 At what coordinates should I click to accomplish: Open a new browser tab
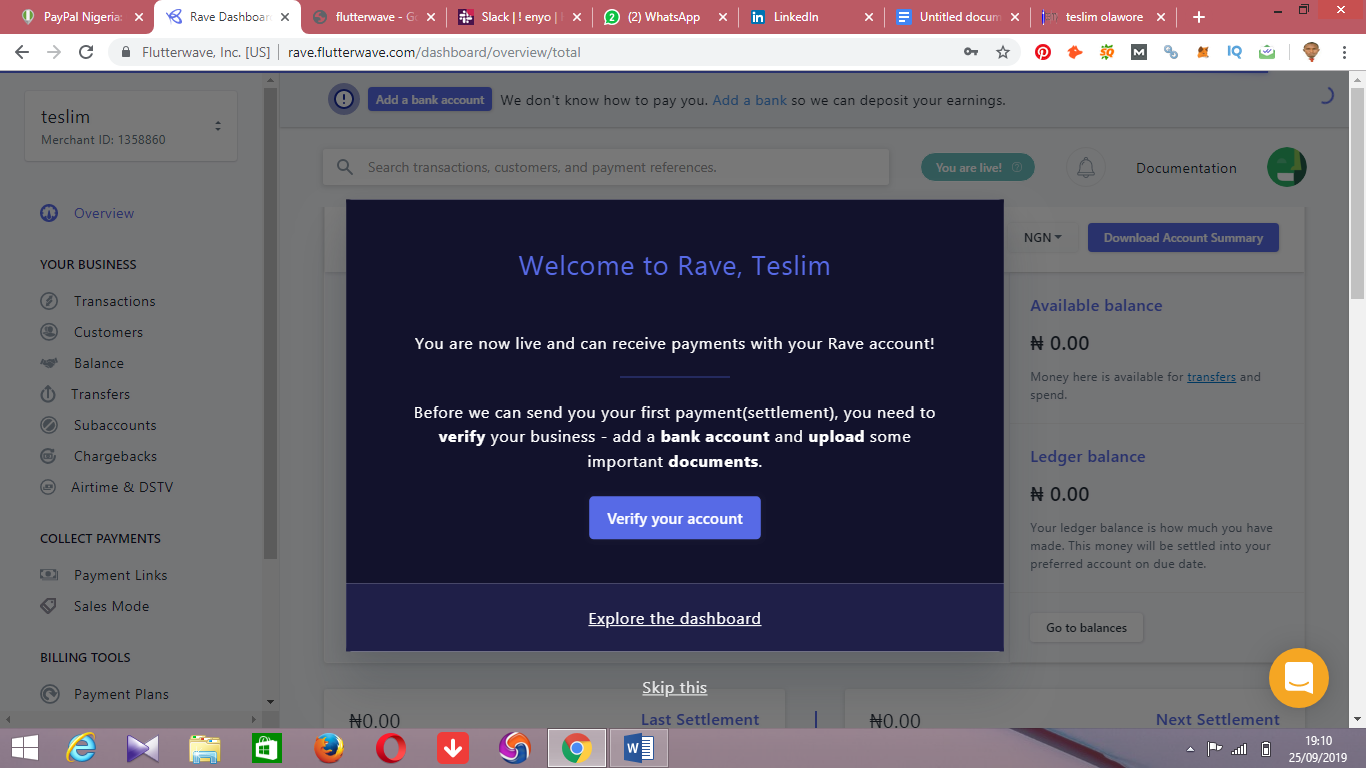tap(1199, 17)
